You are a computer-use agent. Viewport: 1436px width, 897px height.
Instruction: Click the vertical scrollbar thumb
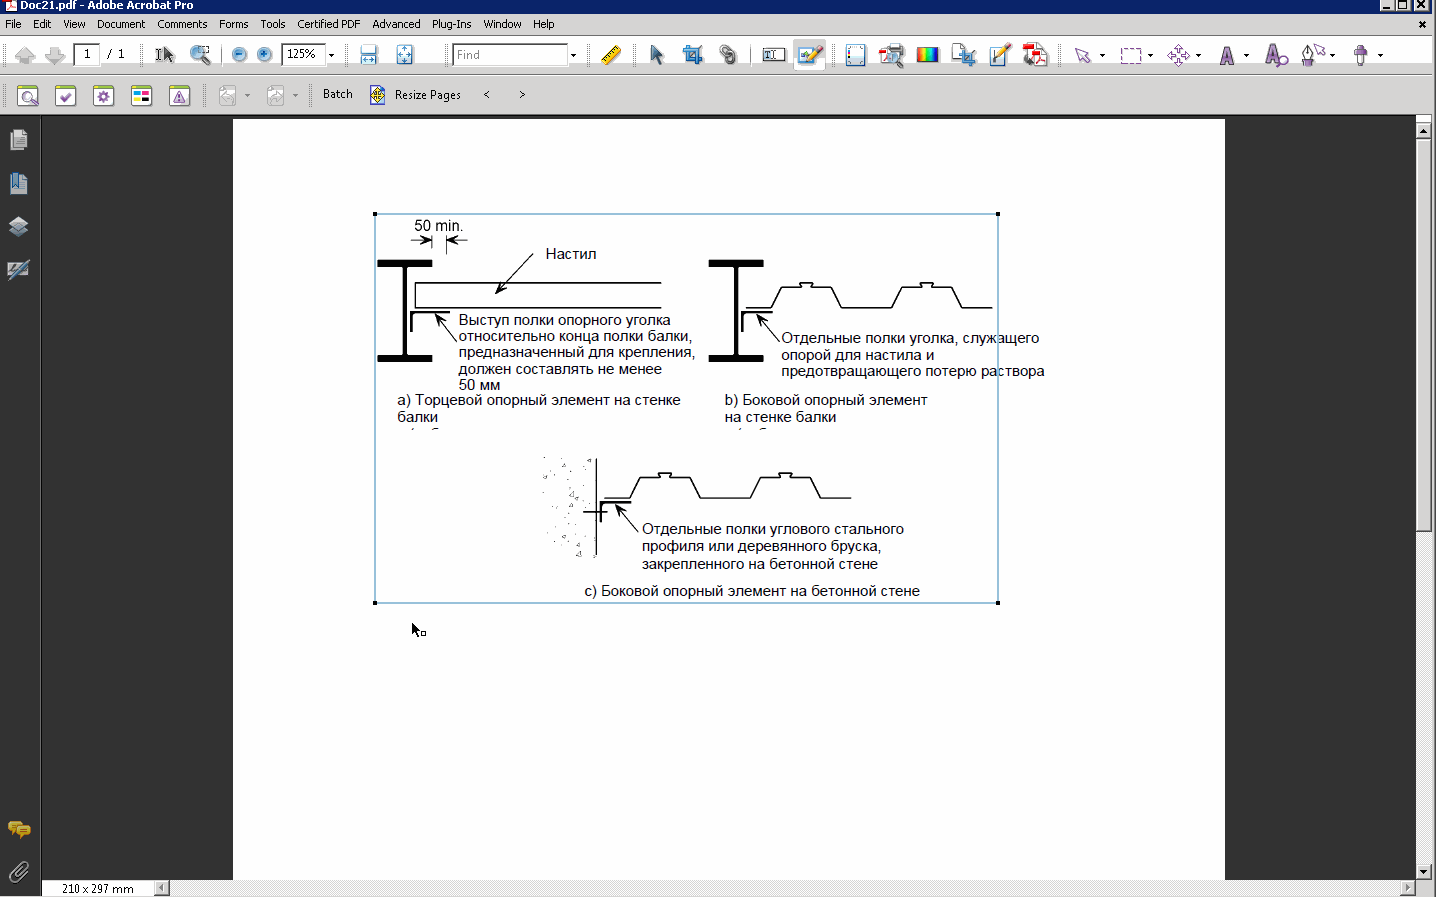pyautogui.click(x=1424, y=335)
